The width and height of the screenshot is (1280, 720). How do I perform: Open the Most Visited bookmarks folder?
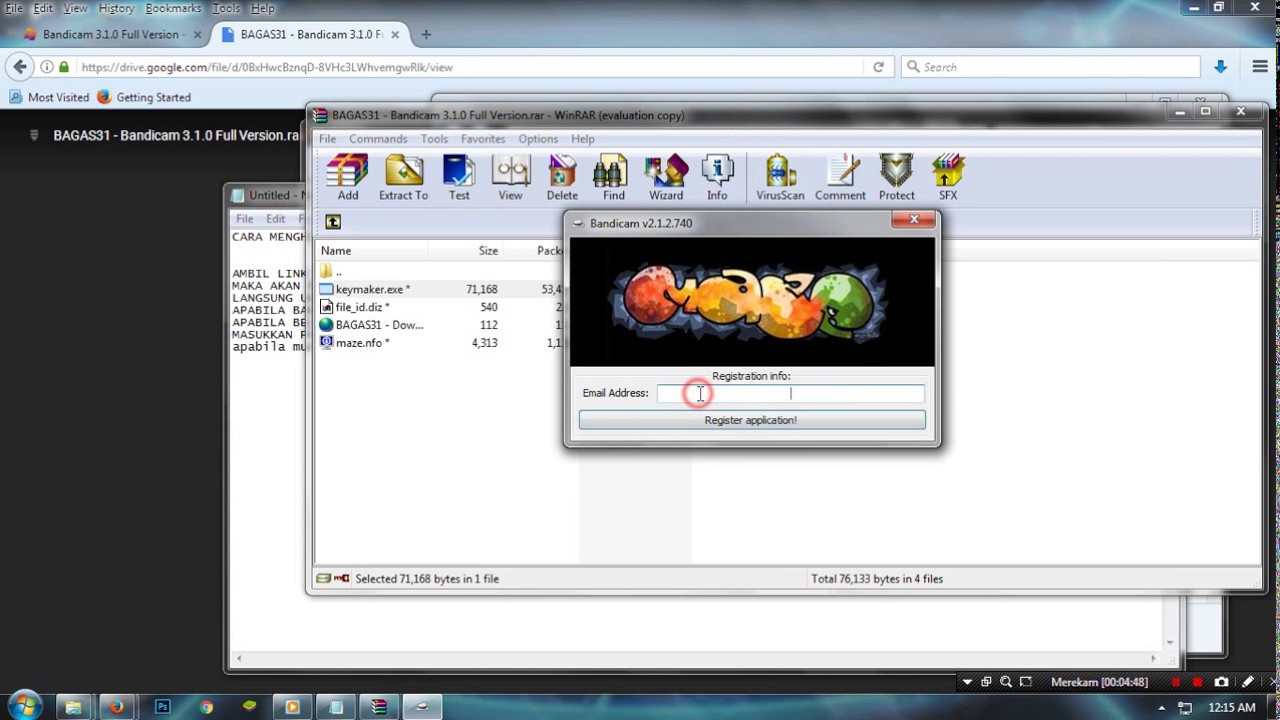click(50, 97)
